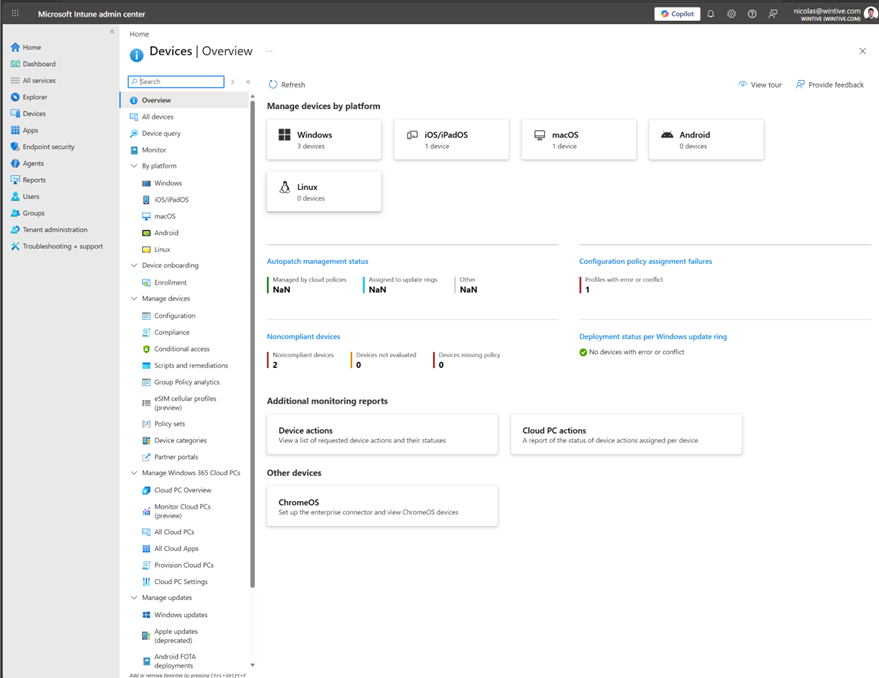The image size is (879, 678).
Task: Open the notifications bell icon
Action: coord(709,14)
